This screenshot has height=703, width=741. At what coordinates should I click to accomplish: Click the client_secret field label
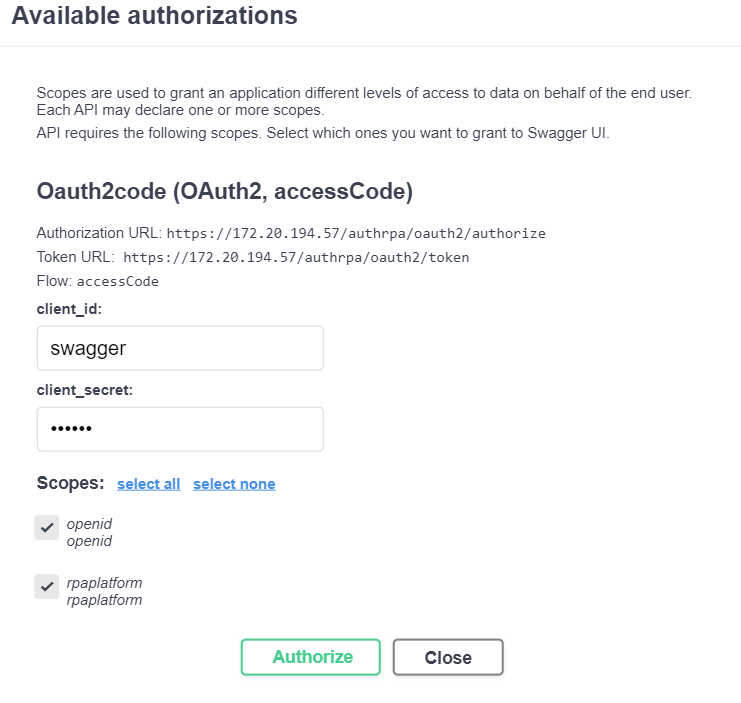coord(84,390)
